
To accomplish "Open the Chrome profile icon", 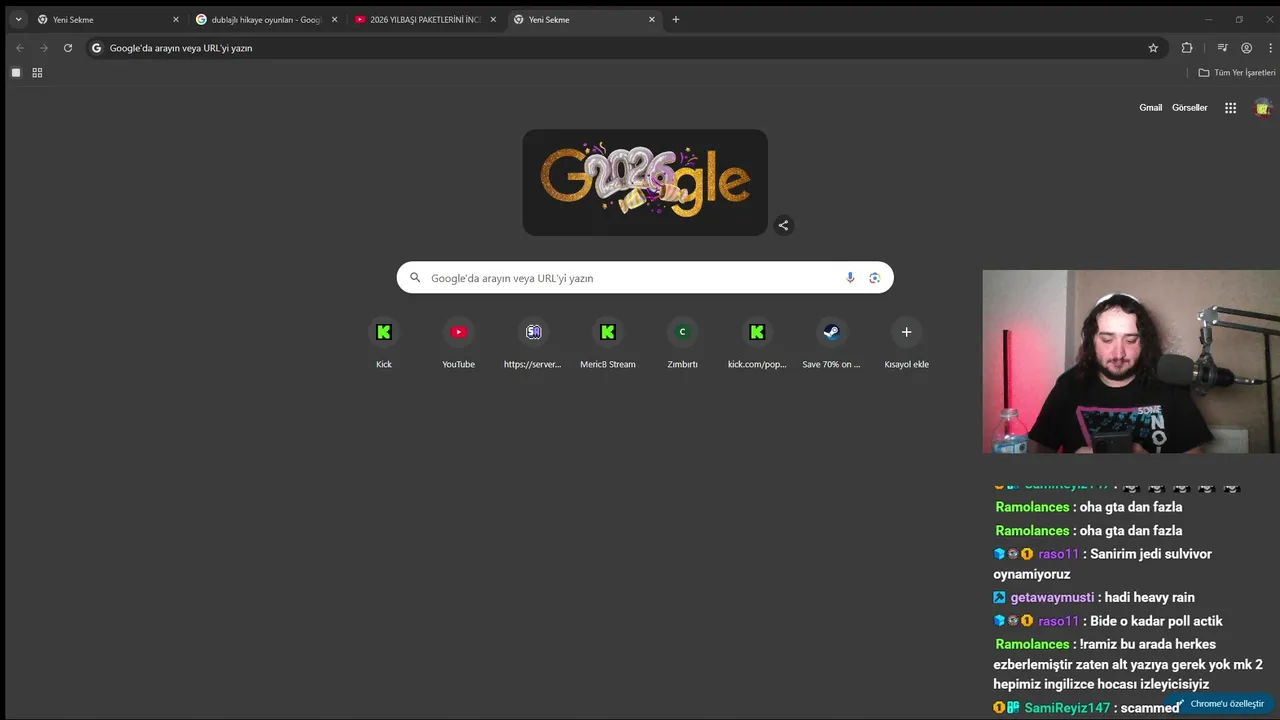I will click(1246, 48).
